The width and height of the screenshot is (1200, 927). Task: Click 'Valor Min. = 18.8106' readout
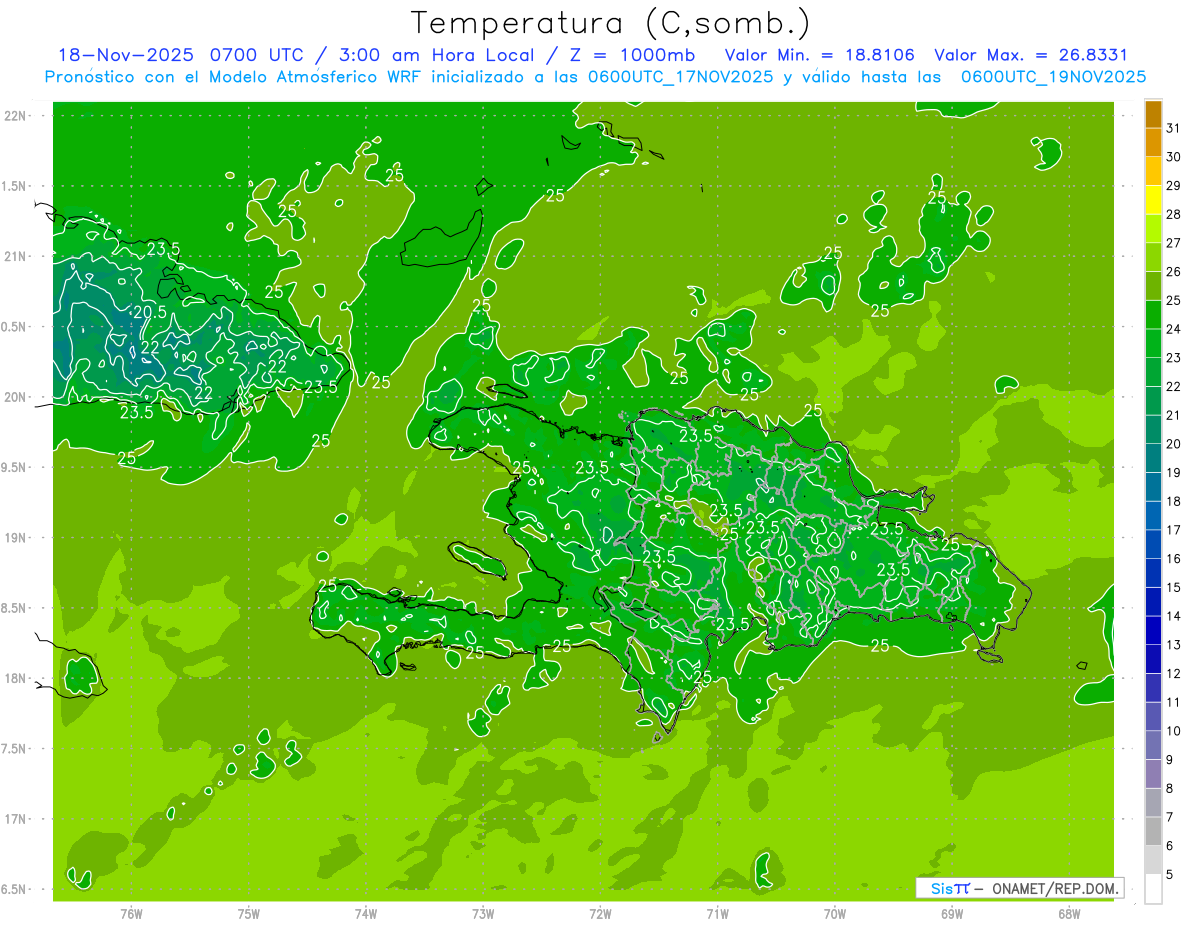tap(820, 55)
